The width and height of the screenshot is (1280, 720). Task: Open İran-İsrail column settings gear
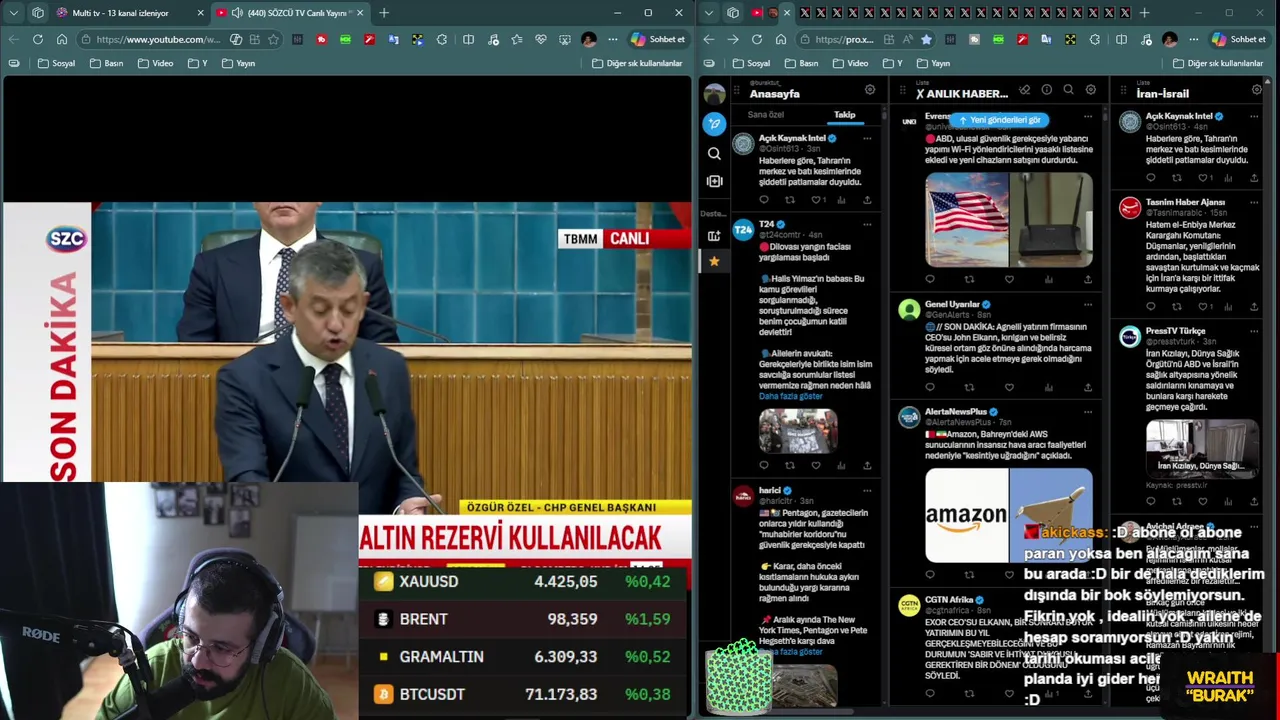1257,90
